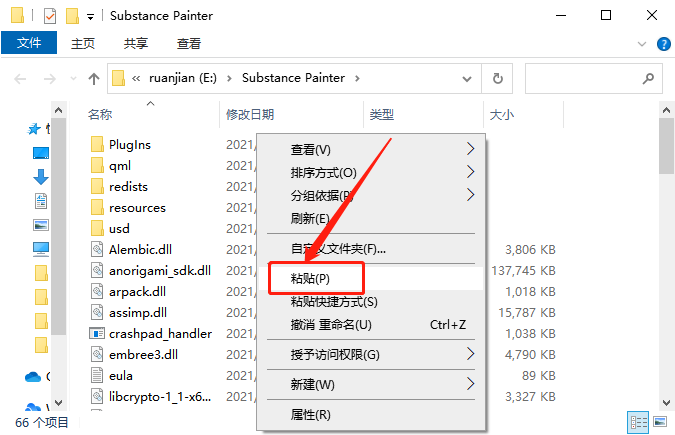Viewport: 675px width, 435px height.
Task: Click the file list scrollbar down arrow
Action: coord(666,403)
